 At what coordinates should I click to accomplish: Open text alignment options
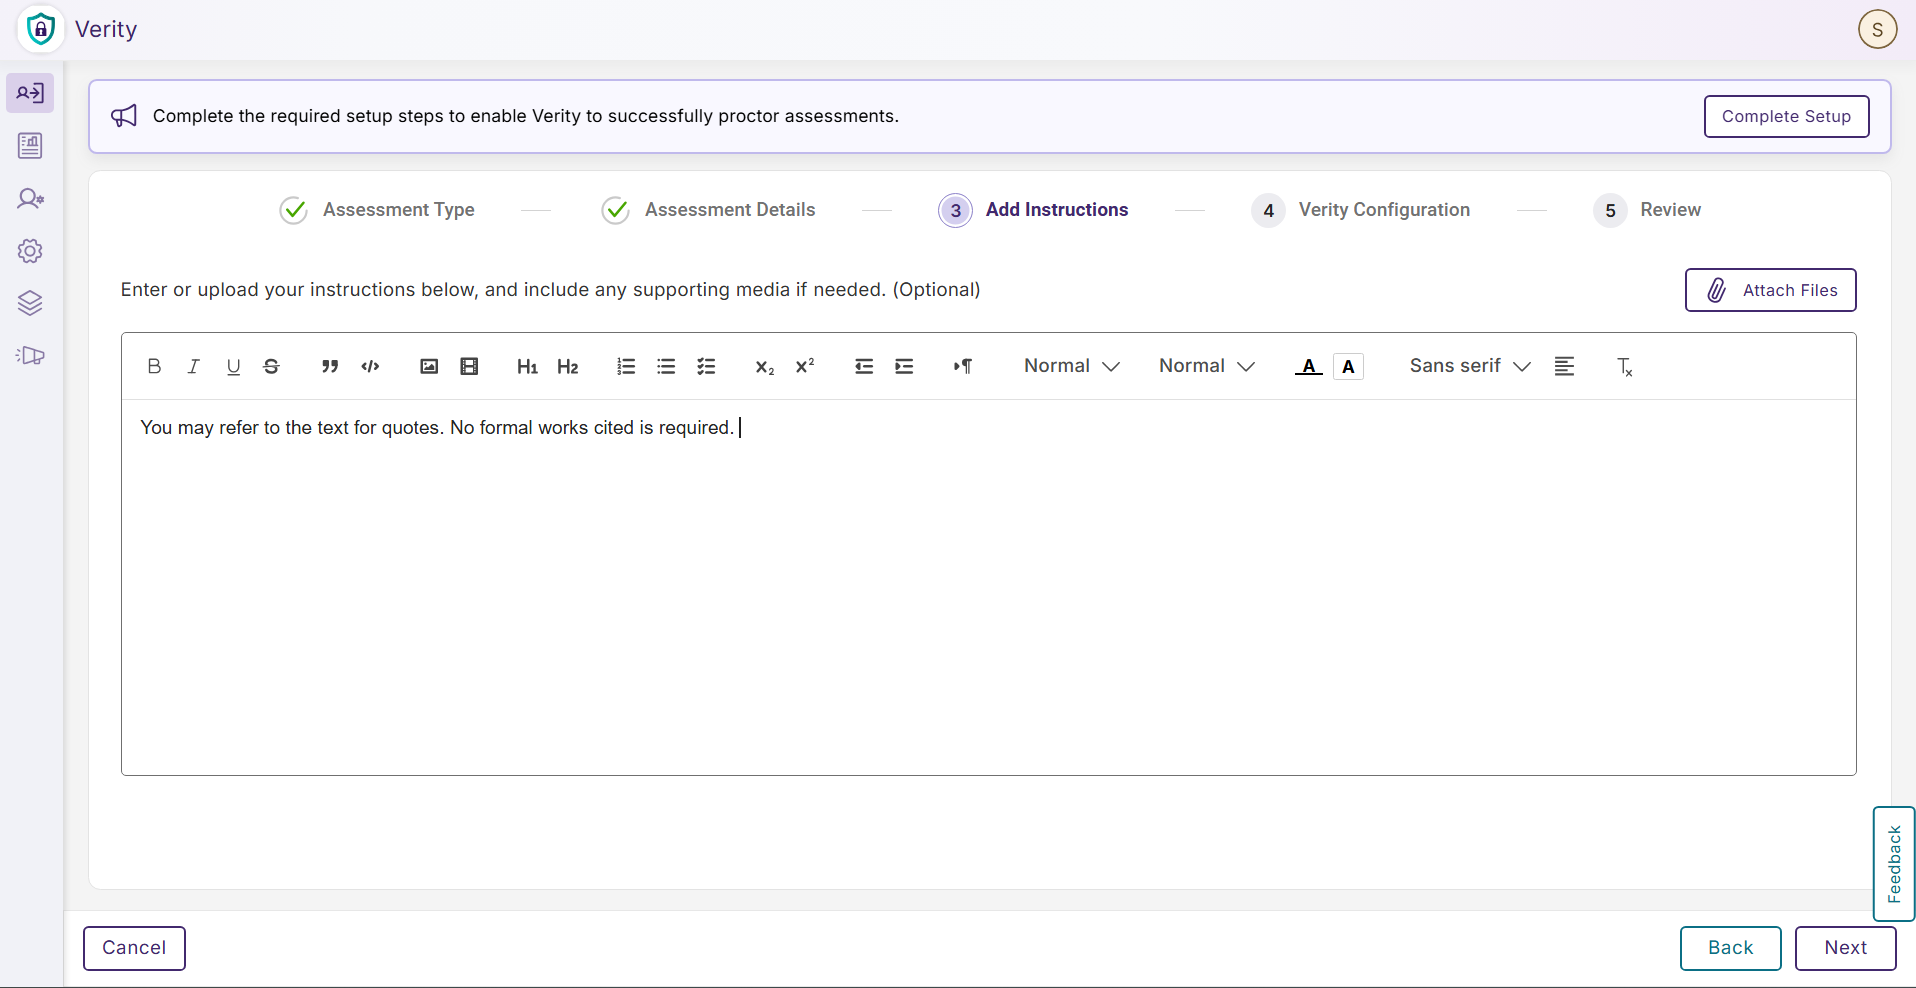pos(1565,366)
